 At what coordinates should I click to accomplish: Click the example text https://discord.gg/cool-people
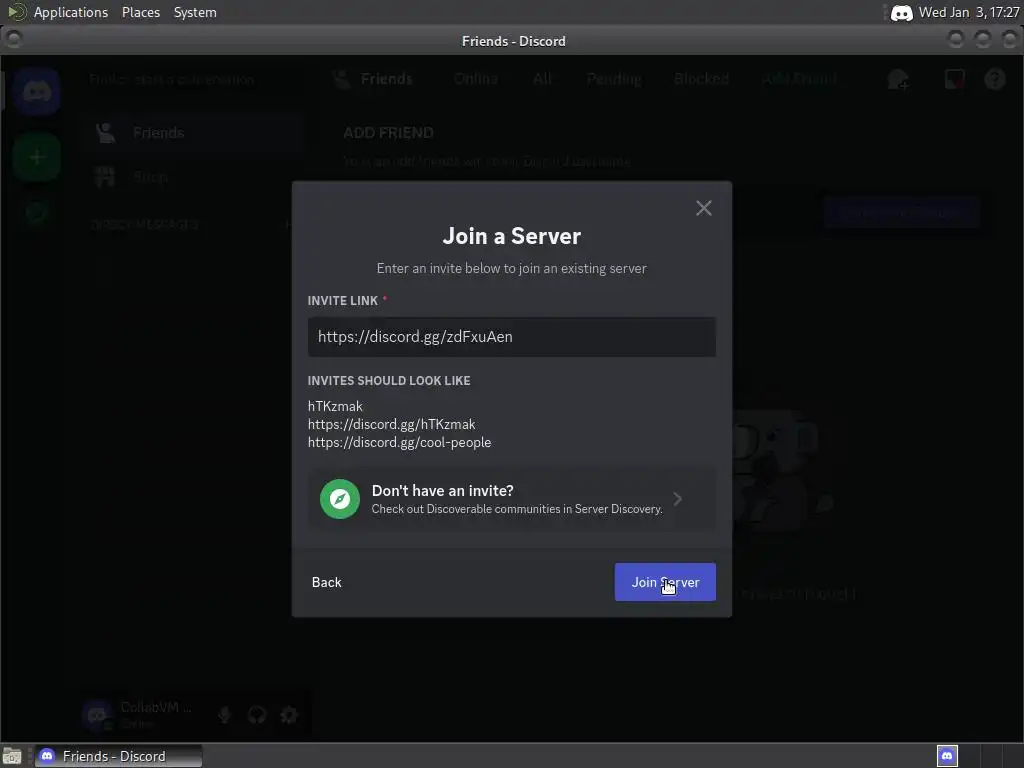399,443
